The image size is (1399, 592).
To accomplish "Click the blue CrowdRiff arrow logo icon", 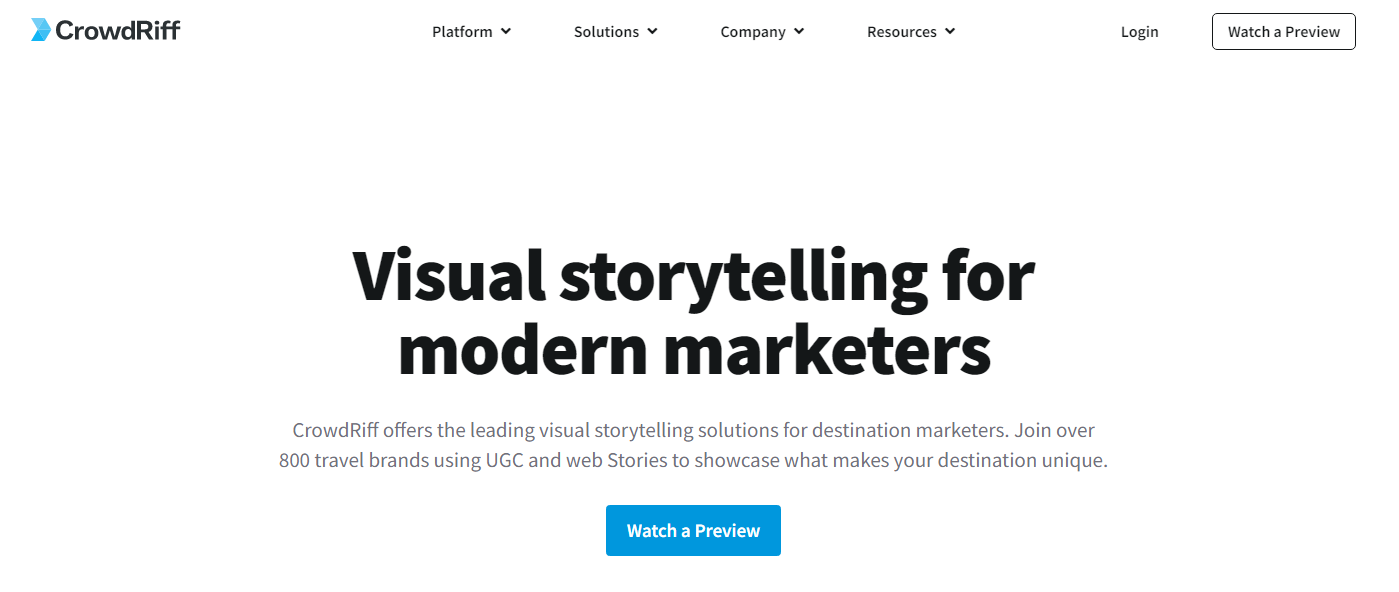I will click(x=41, y=30).
